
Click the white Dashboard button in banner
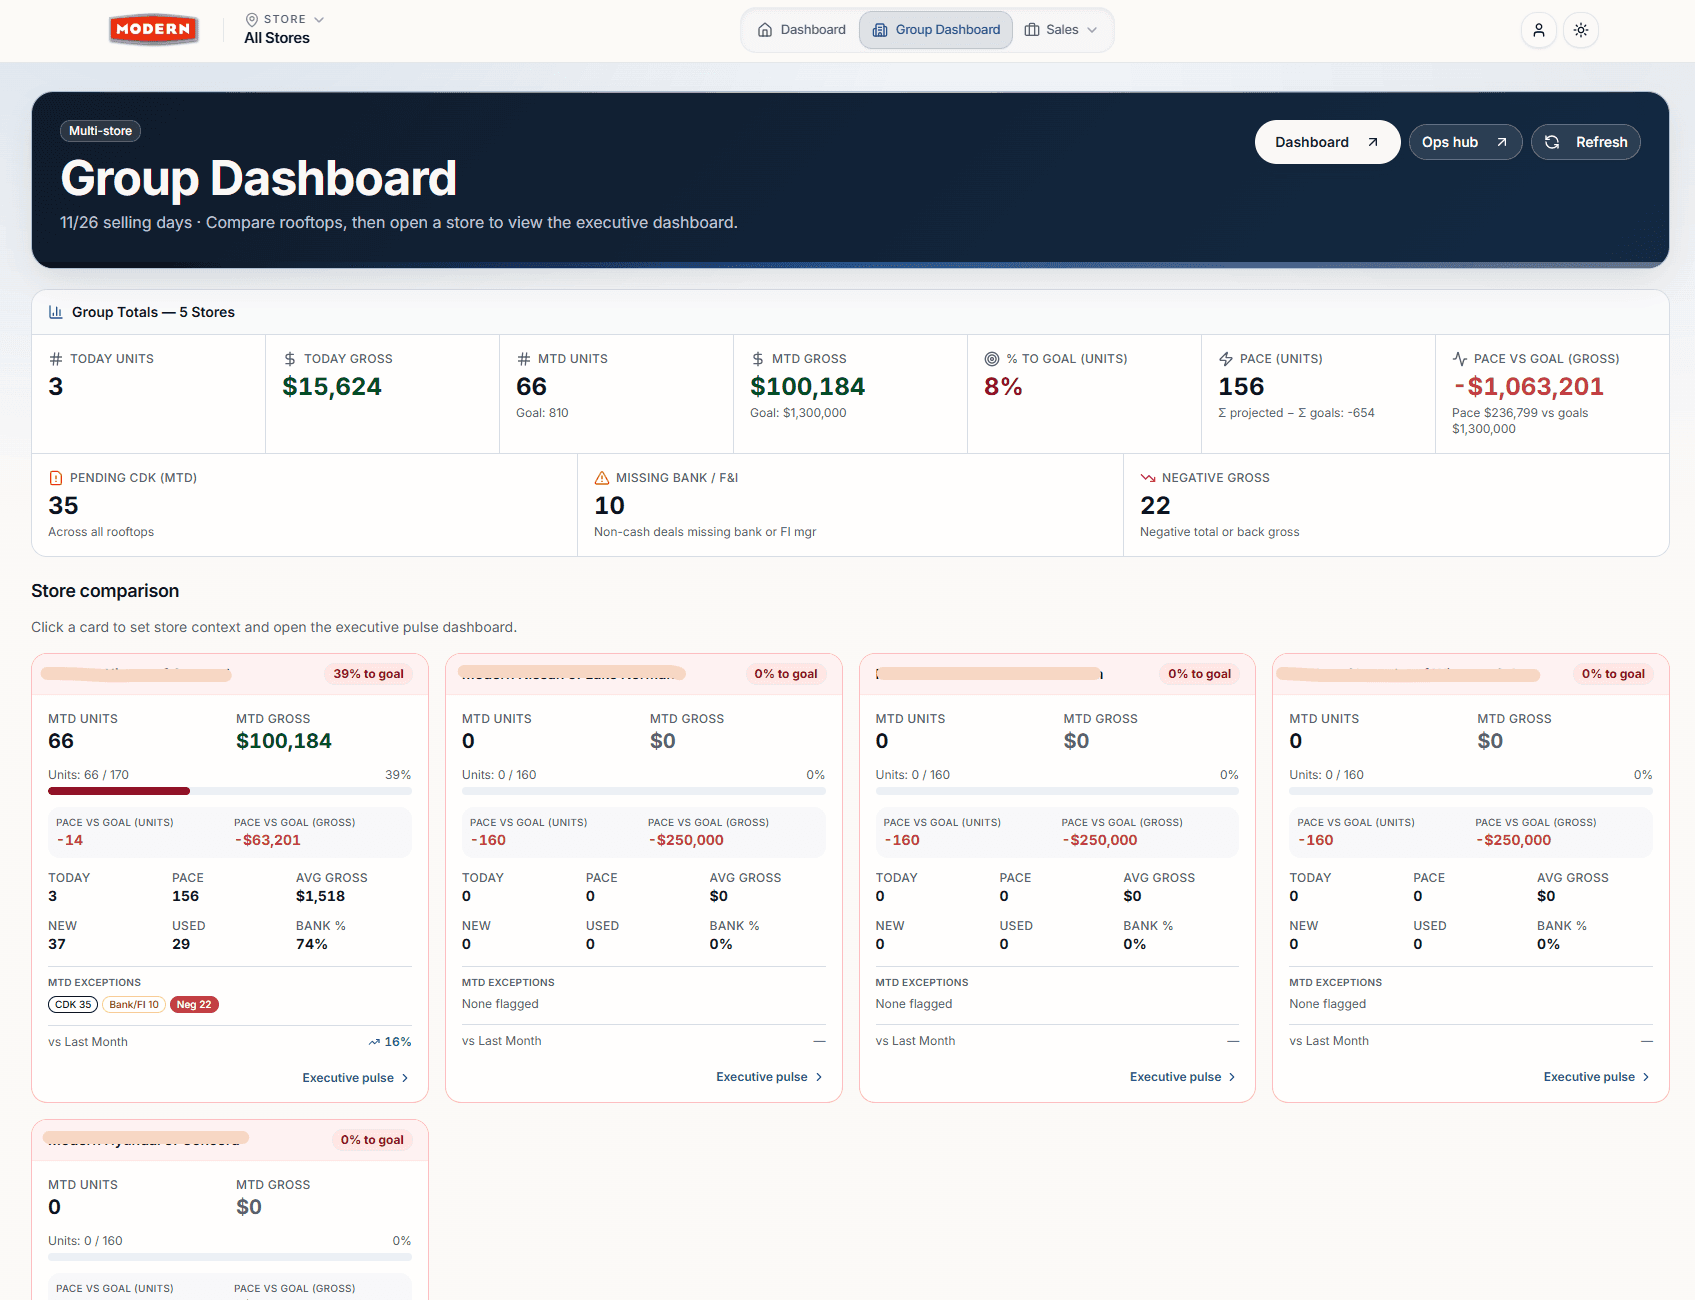pos(1327,142)
